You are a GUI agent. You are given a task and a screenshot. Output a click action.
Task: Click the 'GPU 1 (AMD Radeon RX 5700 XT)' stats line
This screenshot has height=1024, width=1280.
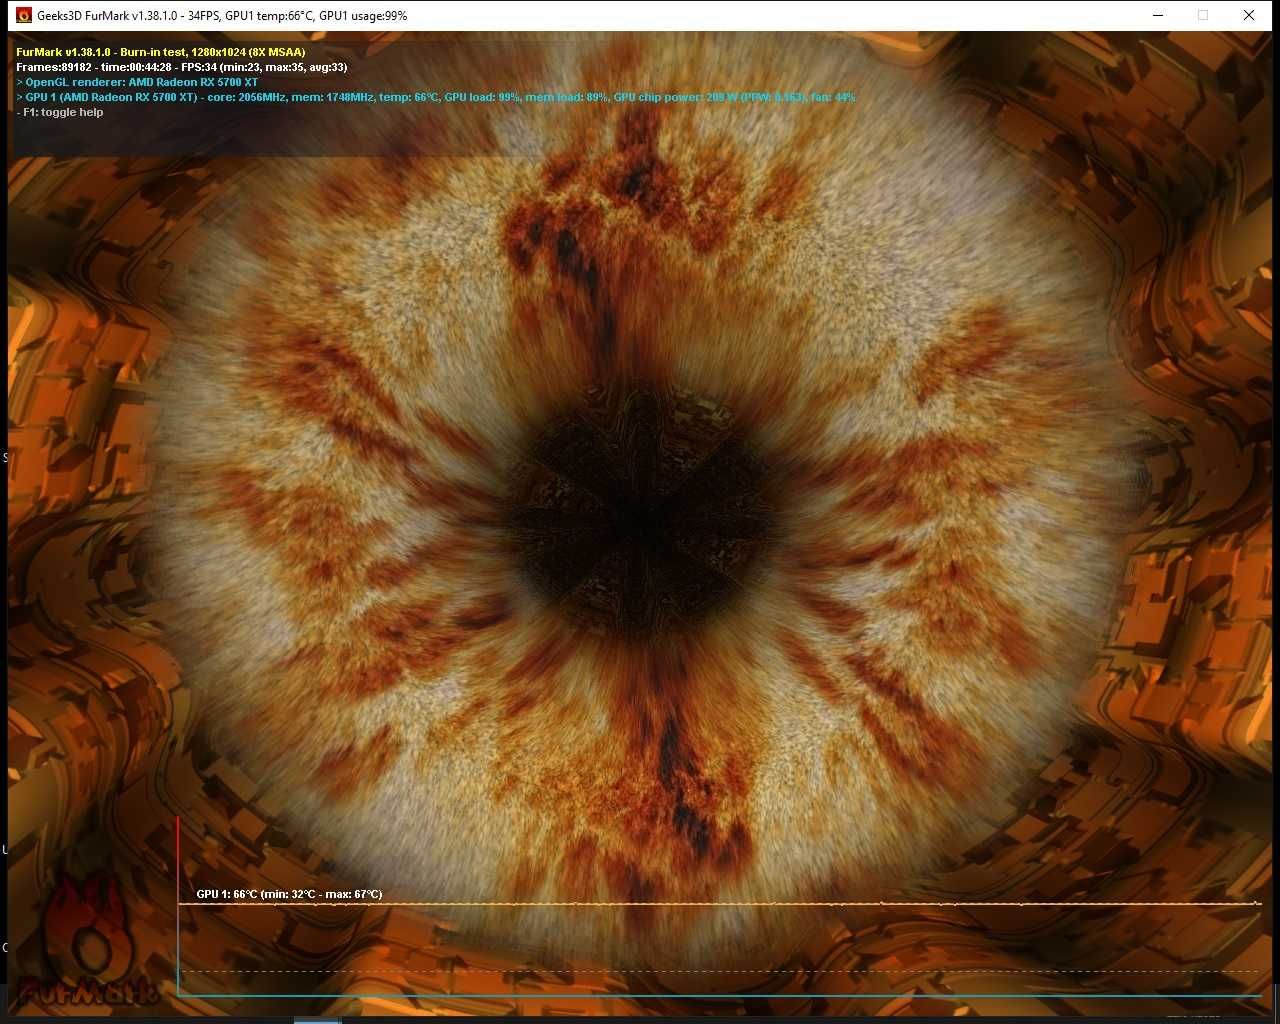coord(436,97)
